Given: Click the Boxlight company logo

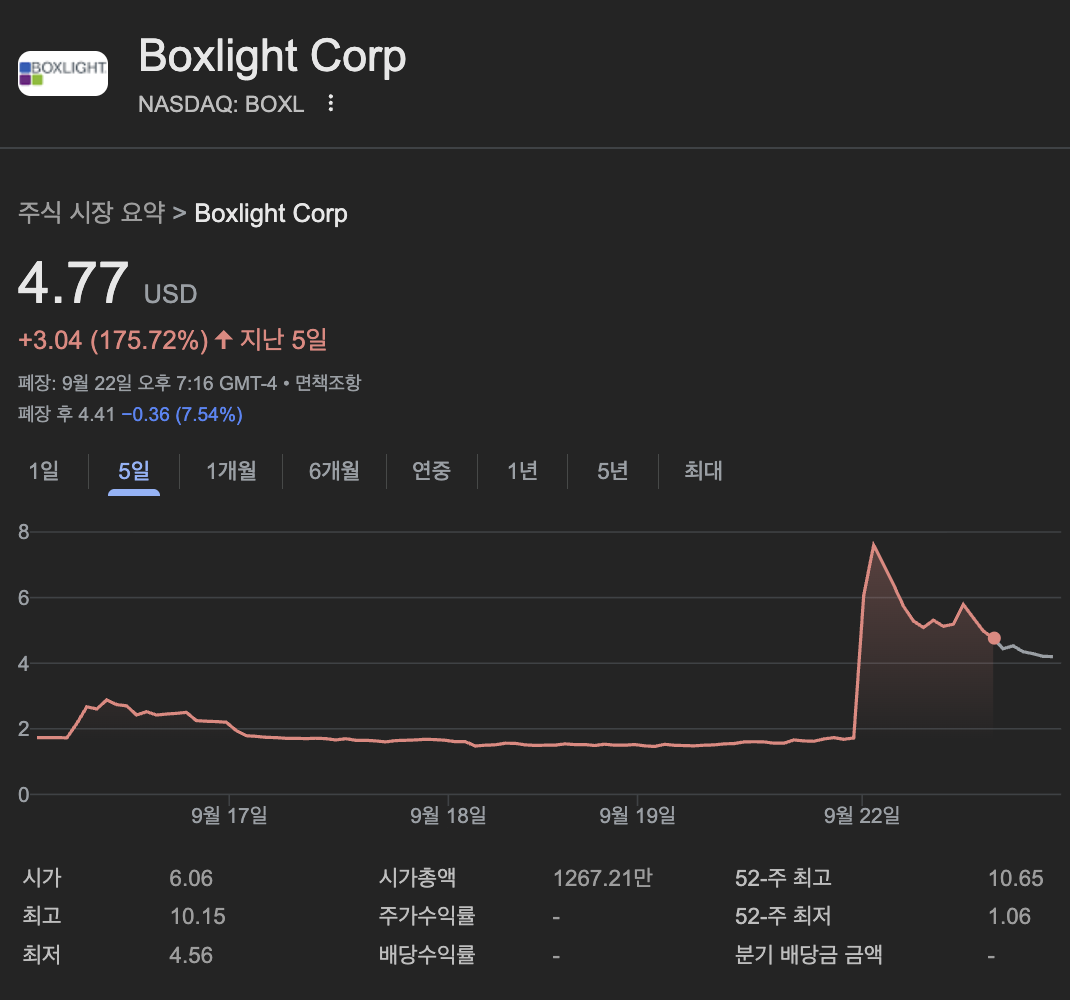Looking at the screenshot, I should pyautogui.click(x=63, y=73).
